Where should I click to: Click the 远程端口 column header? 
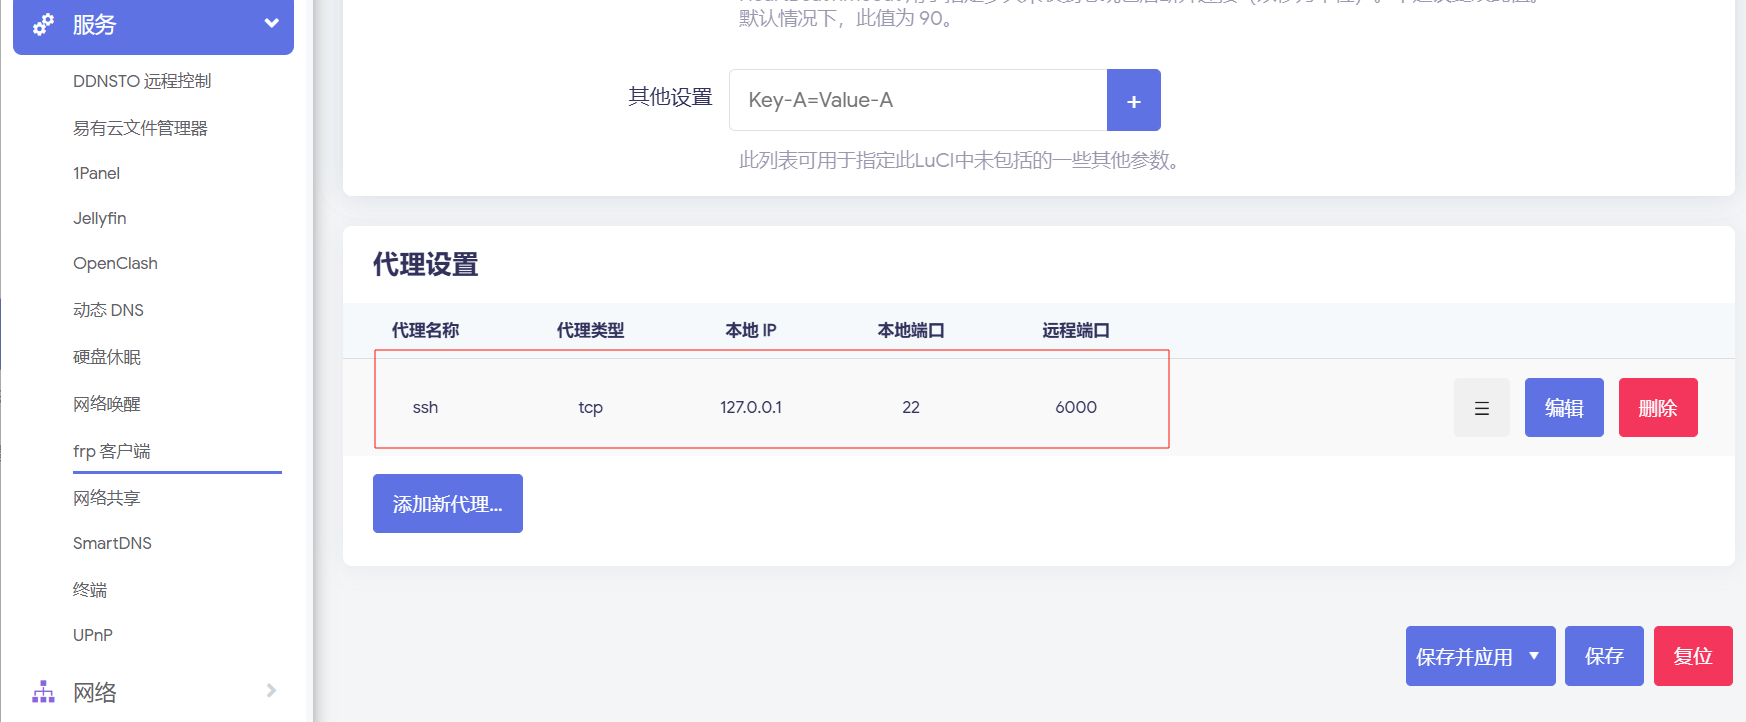coord(1076,330)
